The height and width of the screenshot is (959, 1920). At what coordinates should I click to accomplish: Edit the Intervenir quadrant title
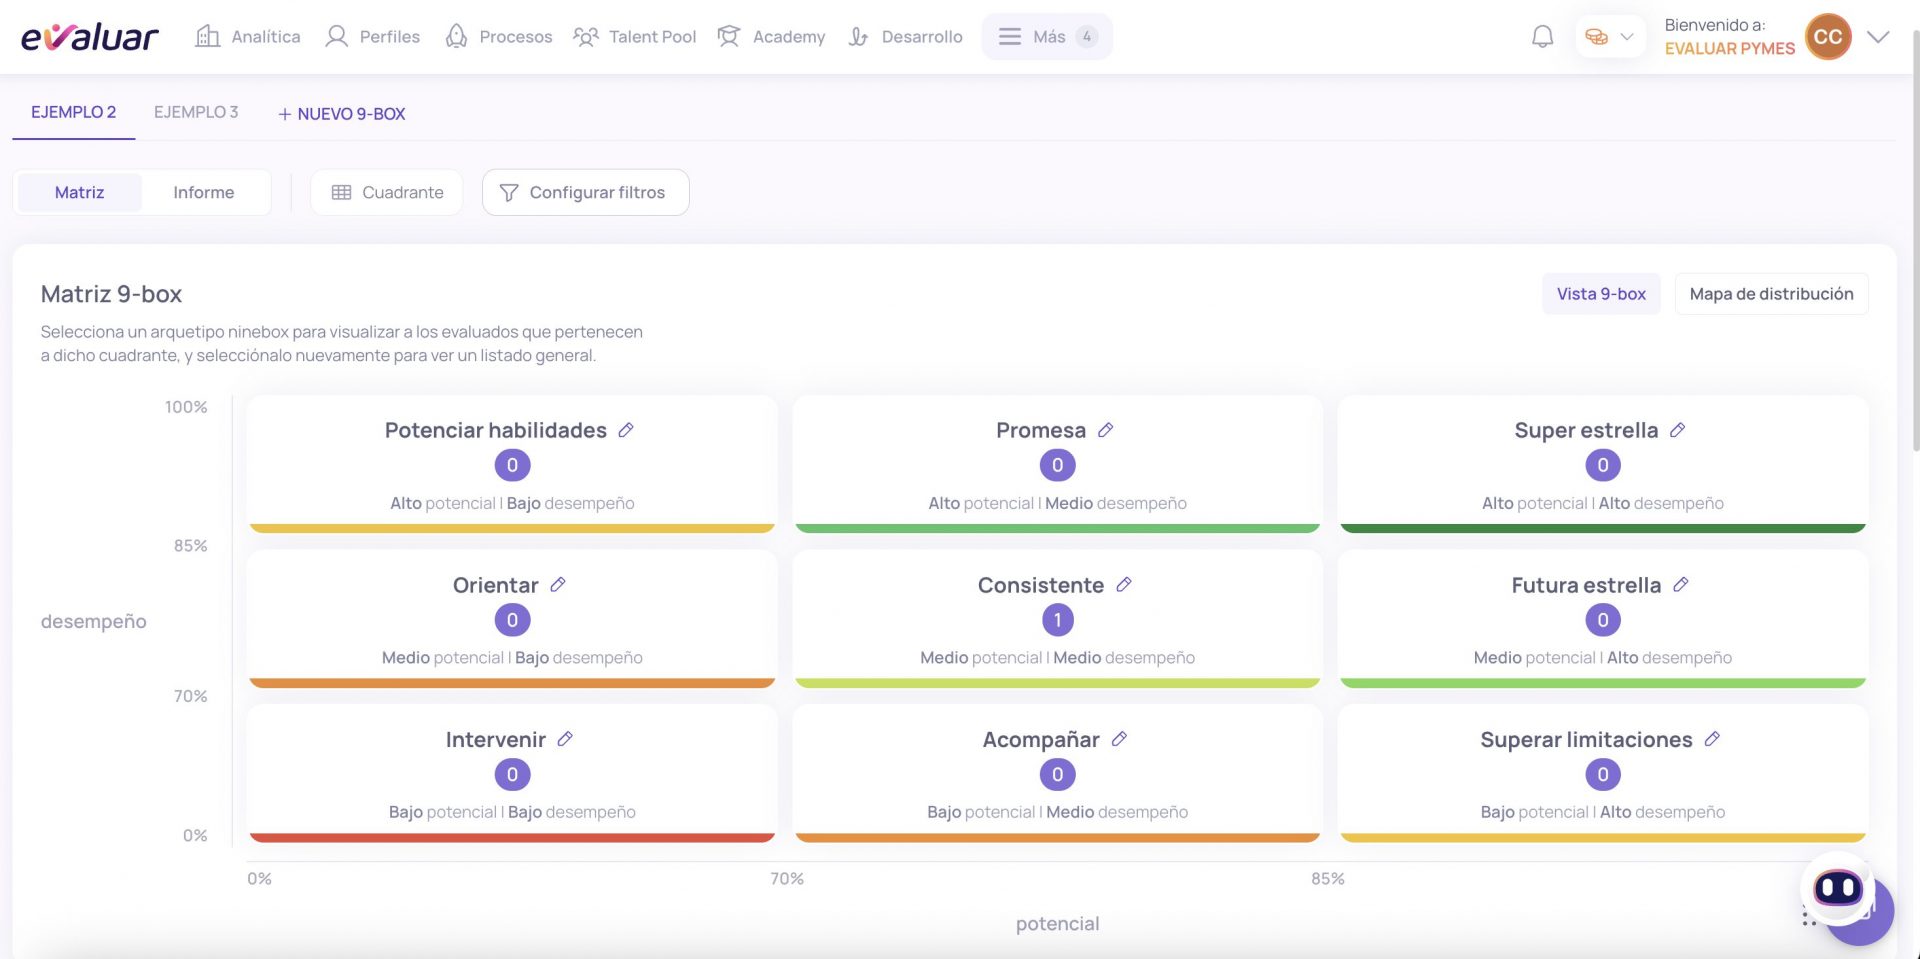564,739
